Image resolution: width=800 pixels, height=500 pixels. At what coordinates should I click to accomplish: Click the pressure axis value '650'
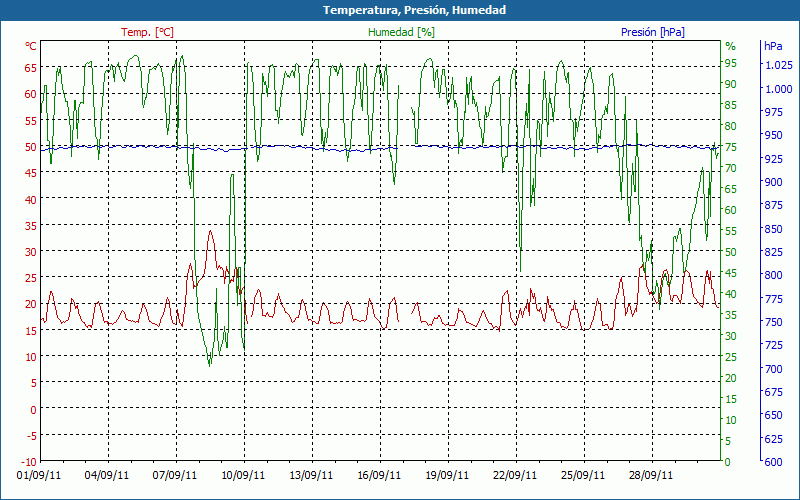[773, 415]
